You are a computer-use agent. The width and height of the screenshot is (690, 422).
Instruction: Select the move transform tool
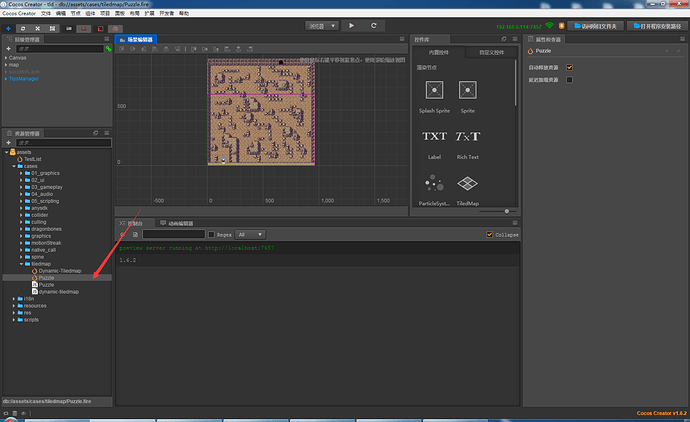9,28
